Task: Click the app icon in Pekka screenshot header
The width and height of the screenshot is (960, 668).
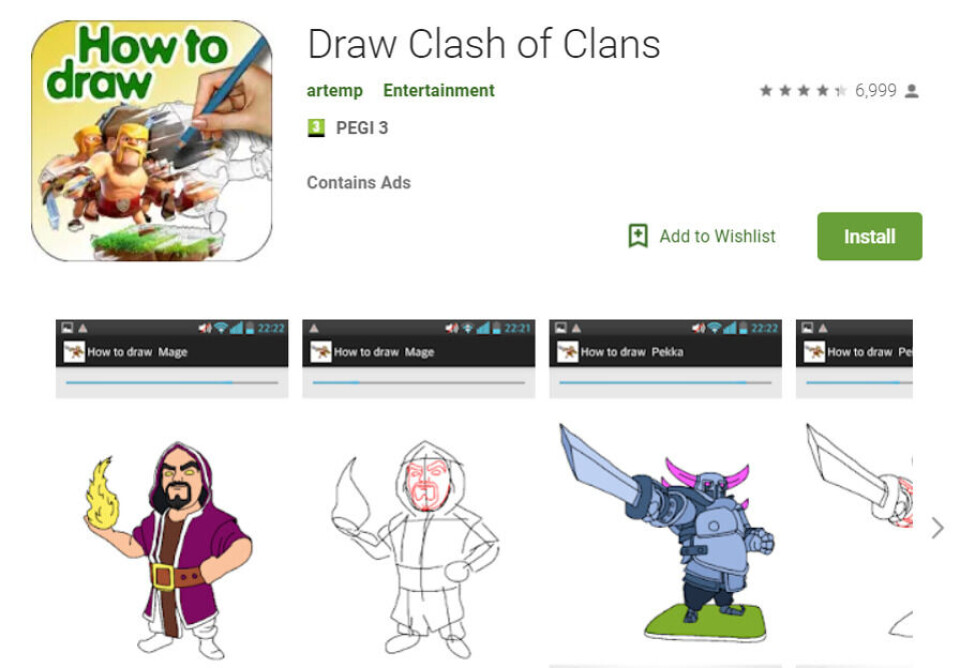Action: coord(568,351)
